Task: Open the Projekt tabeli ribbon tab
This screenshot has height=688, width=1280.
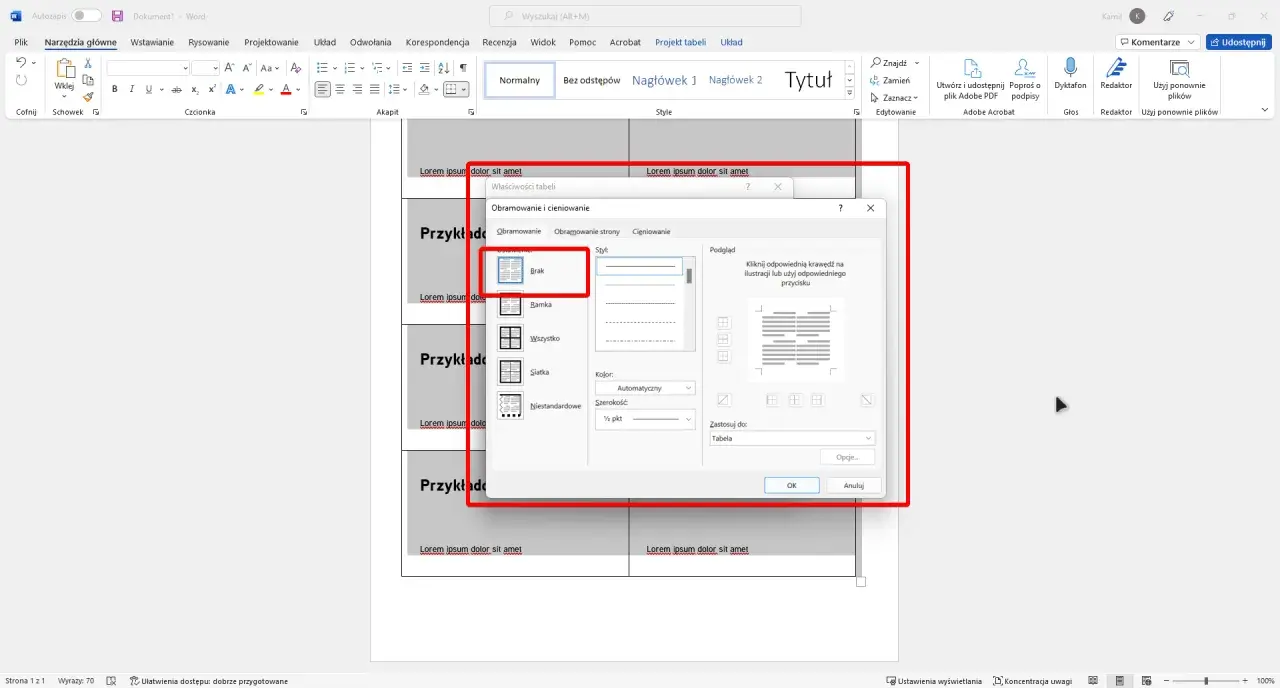Action: pos(680,42)
